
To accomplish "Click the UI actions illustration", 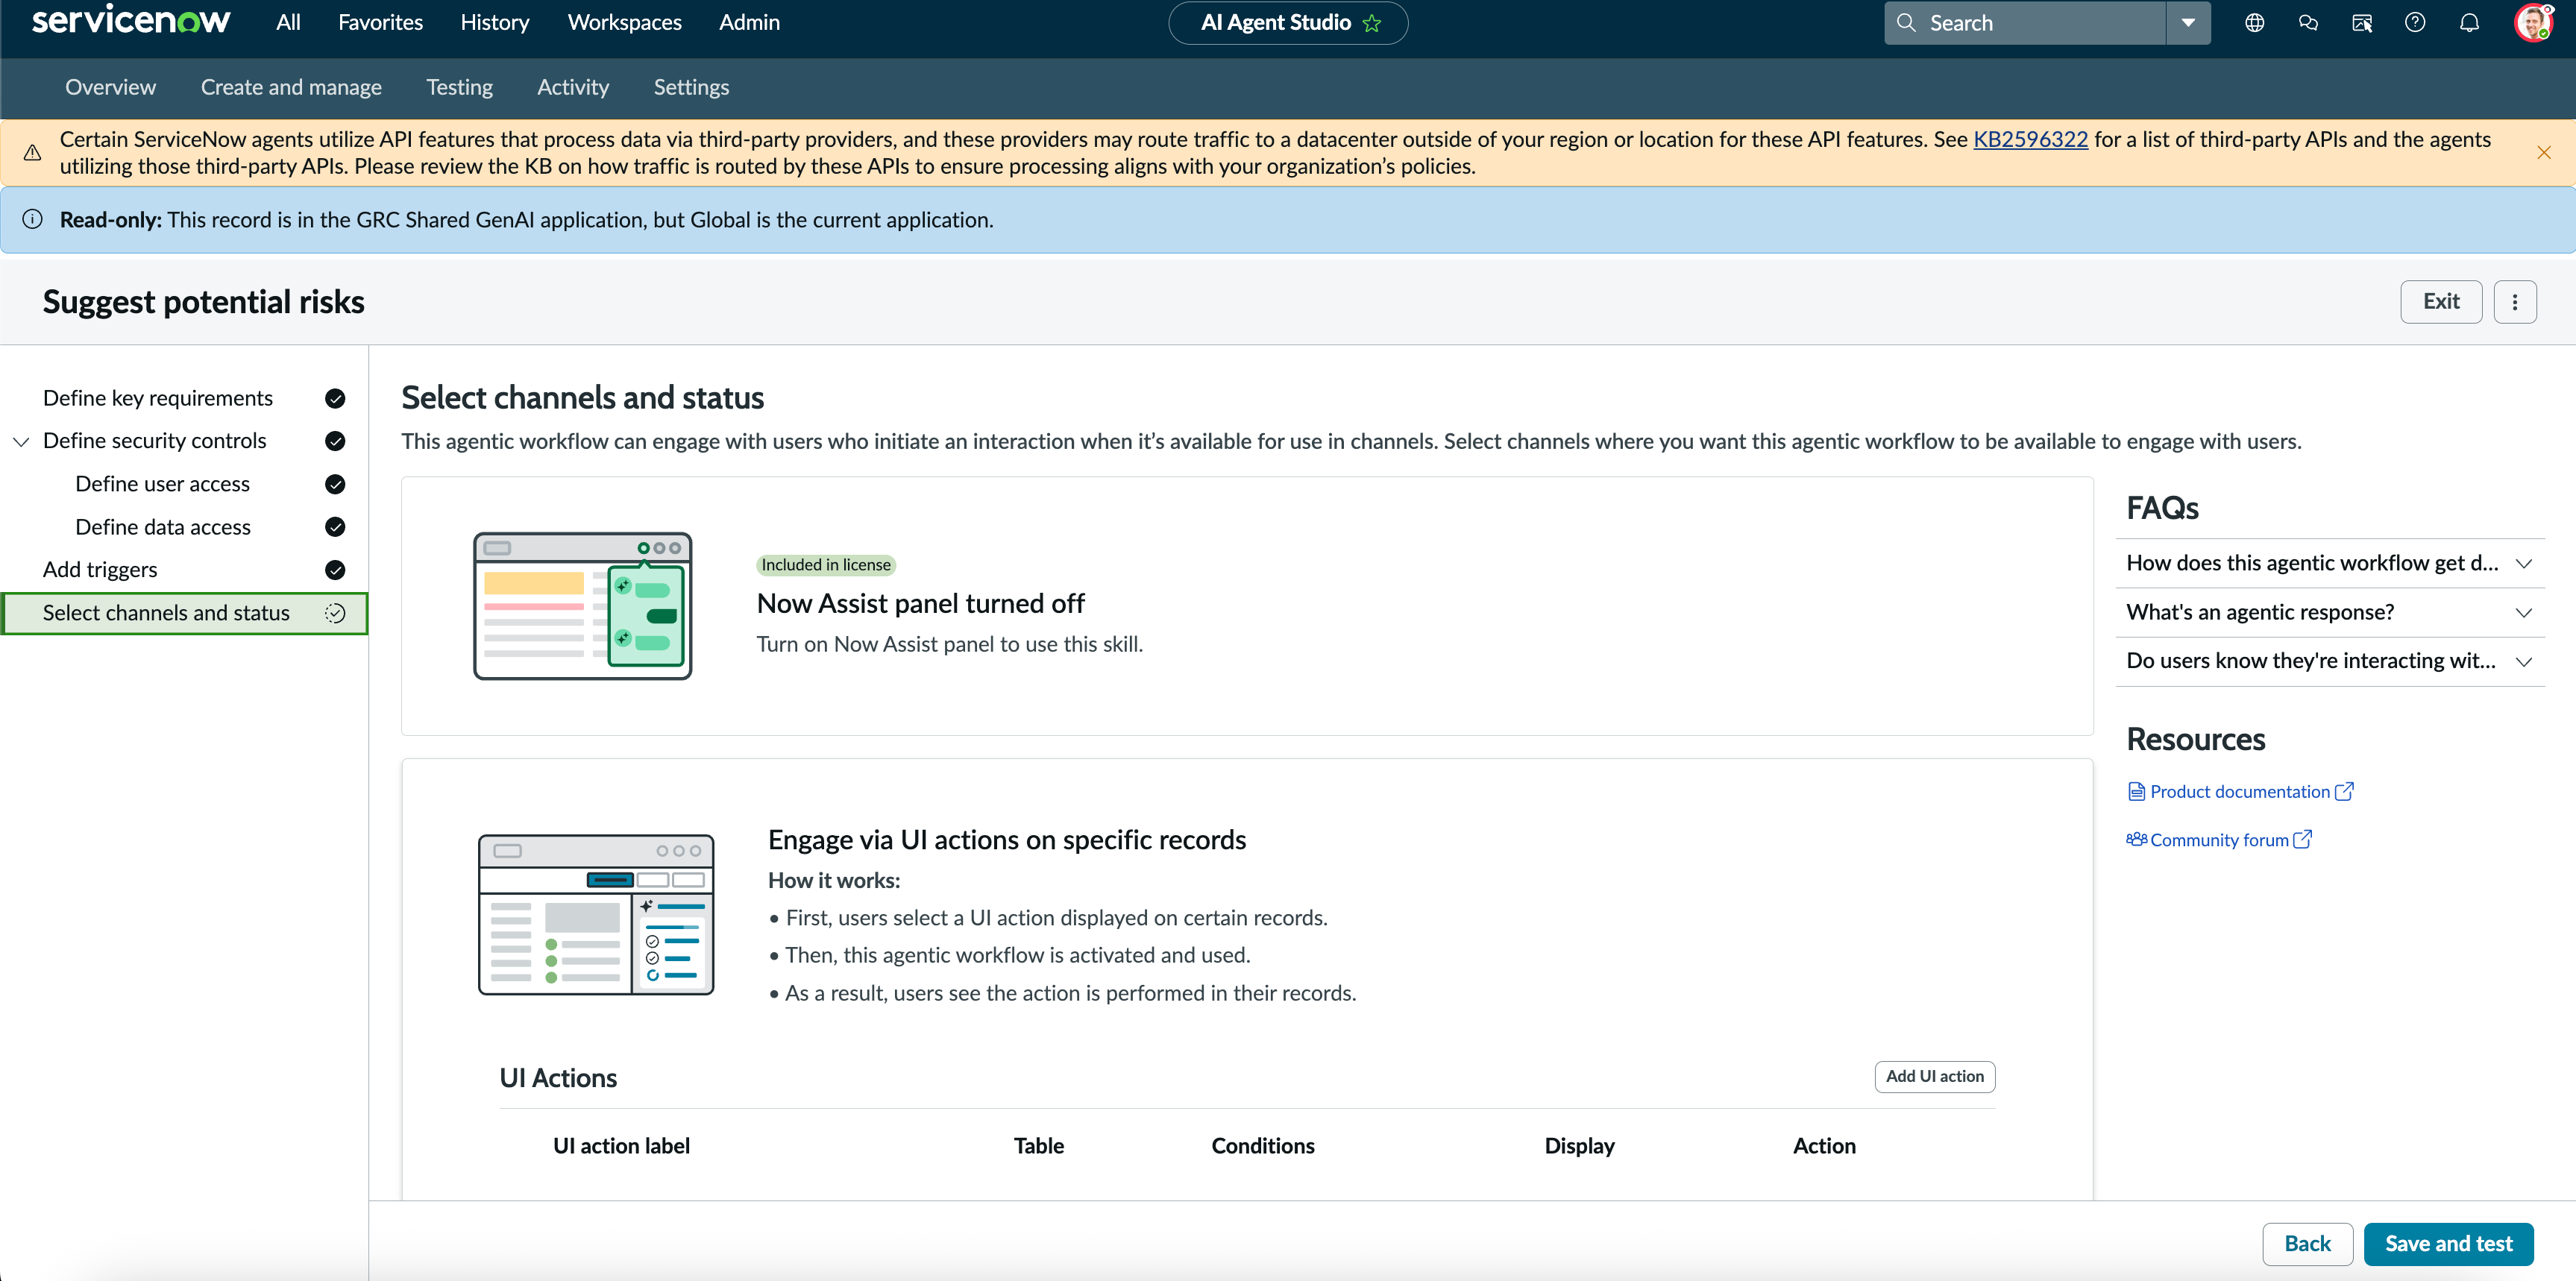I will pyautogui.click(x=596, y=915).
